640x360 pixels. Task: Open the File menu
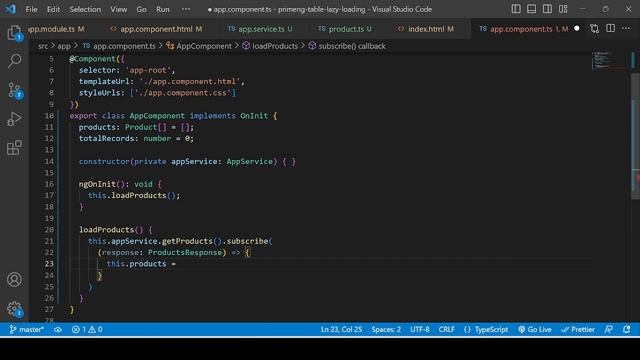tap(31, 9)
